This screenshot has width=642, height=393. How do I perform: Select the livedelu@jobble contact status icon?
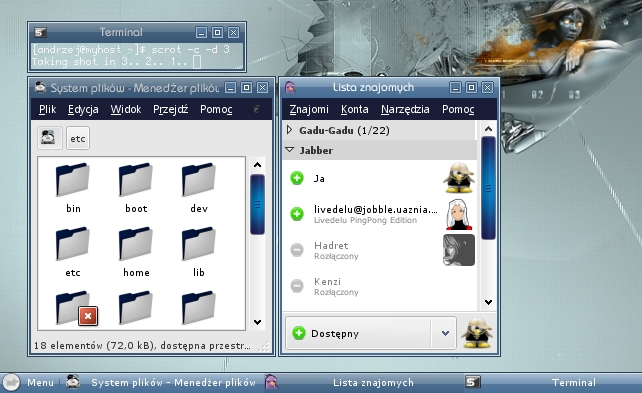pos(297,214)
